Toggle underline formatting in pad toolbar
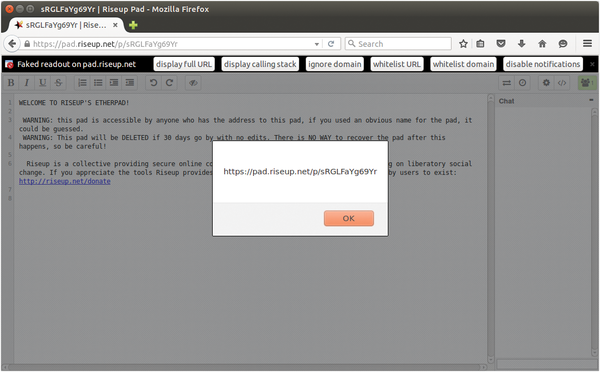This screenshot has height=372, width=600. [x=42, y=83]
